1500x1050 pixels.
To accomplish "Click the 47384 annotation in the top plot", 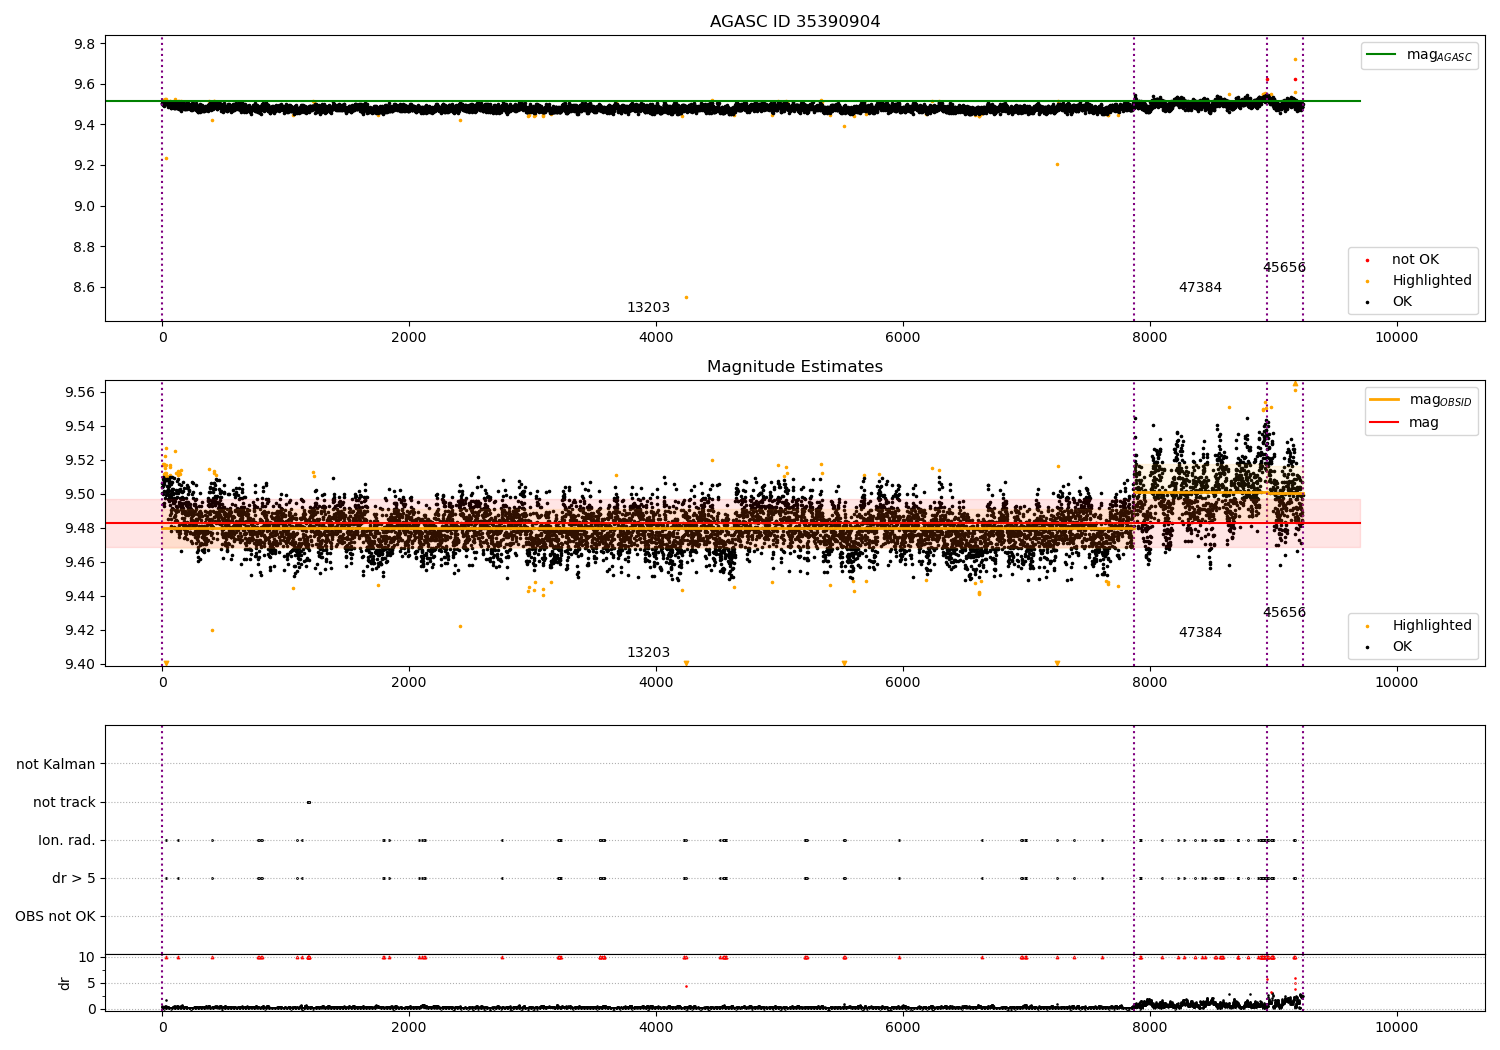I will point(1200,288).
